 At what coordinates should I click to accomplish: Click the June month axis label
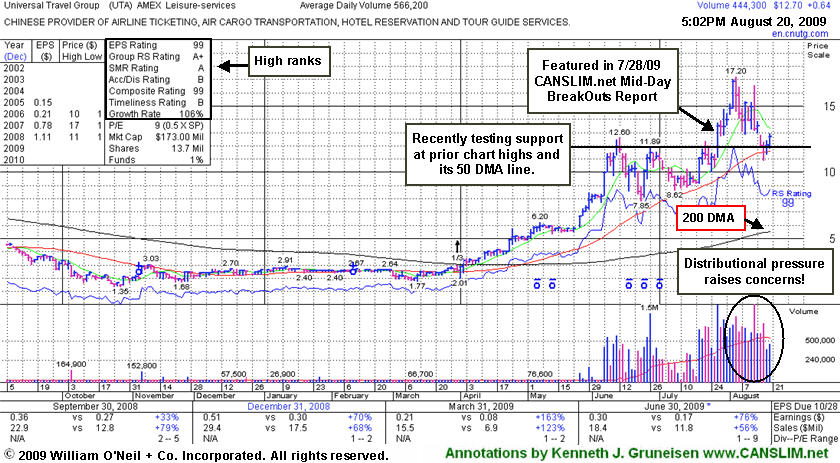602,395
